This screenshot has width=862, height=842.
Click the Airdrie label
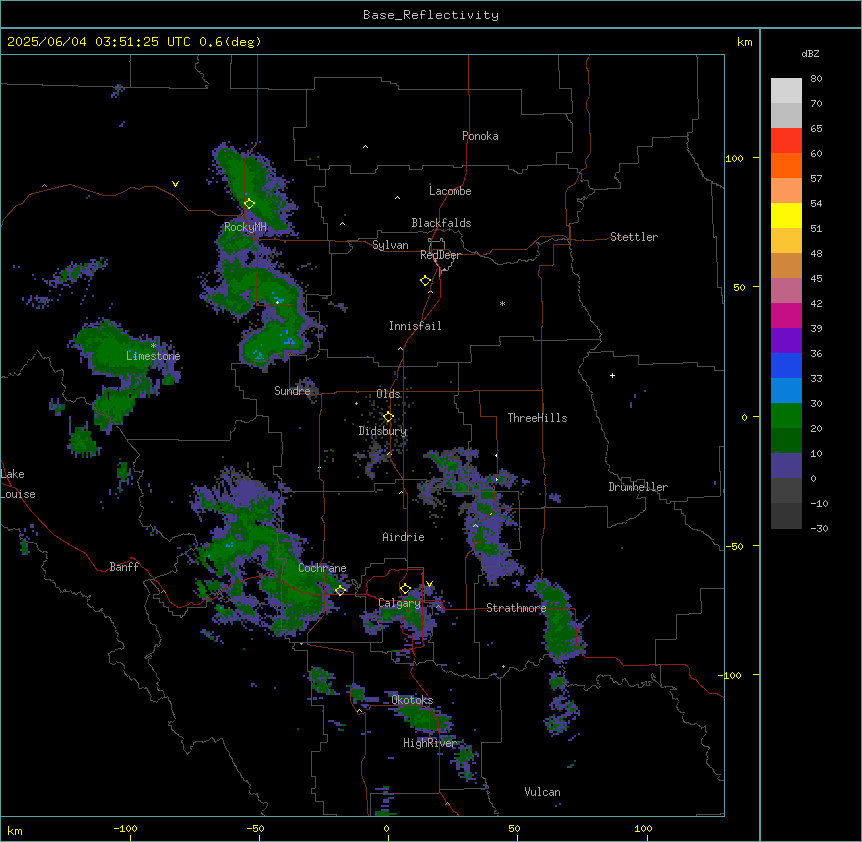[x=404, y=537]
